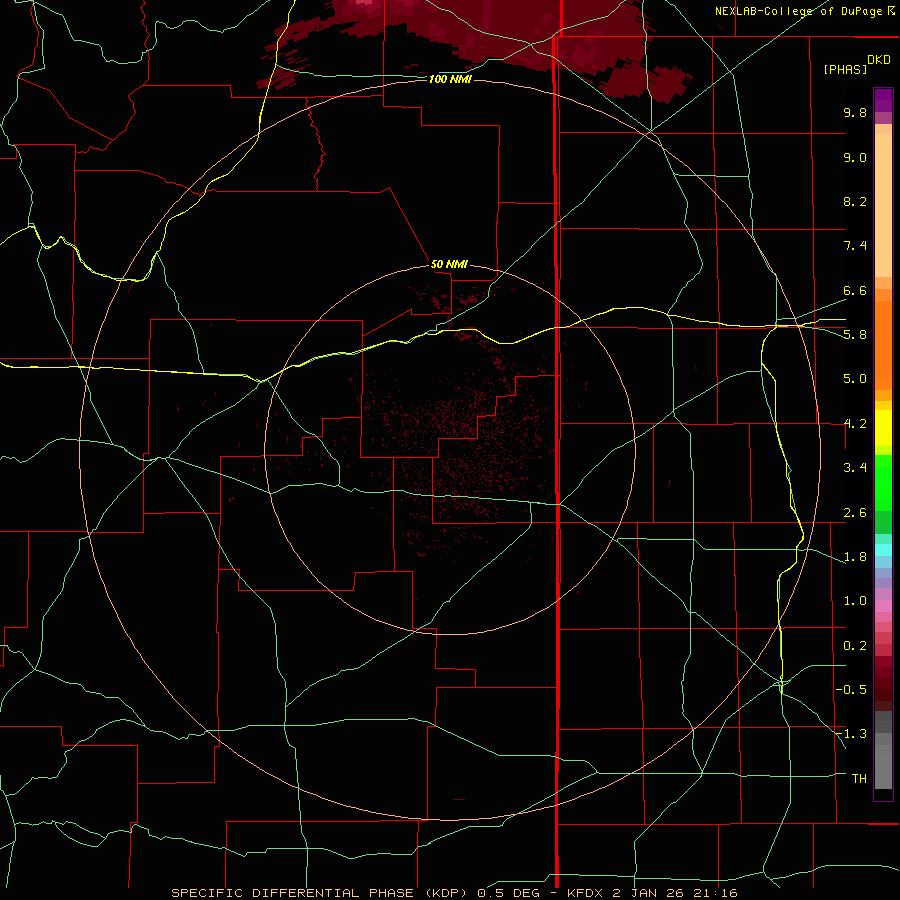Viewport: 900px width, 900px height.
Task: Click the 6.6 legend value
Action: (x=855, y=290)
